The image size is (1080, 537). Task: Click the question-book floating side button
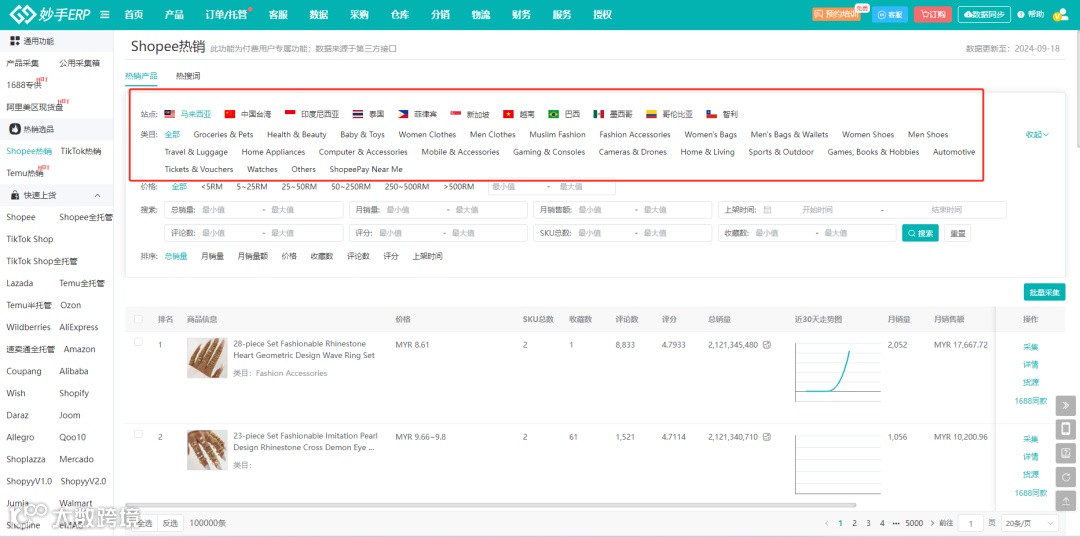tap(1066, 454)
